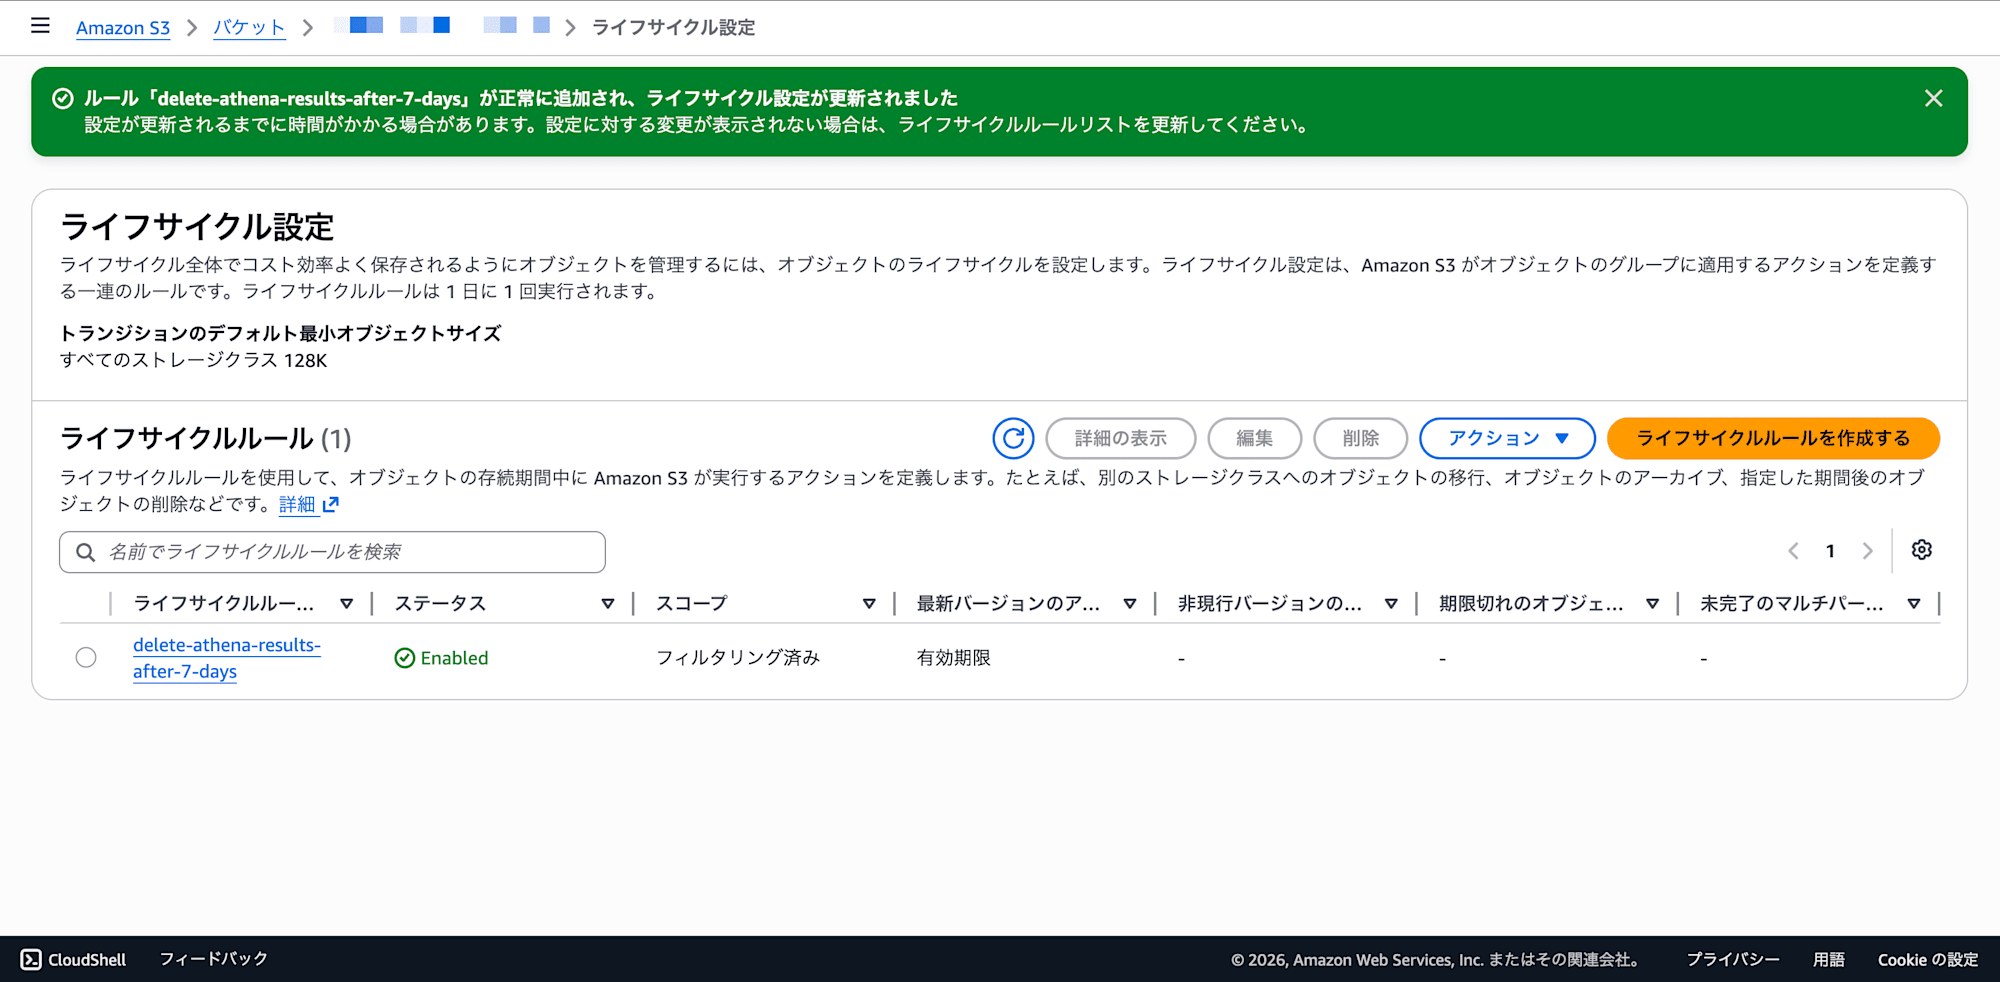The height and width of the screenshot is (982, 2000).
Task: Sort by 非現行バージョンの... column
Action: tap(1390, 603)
